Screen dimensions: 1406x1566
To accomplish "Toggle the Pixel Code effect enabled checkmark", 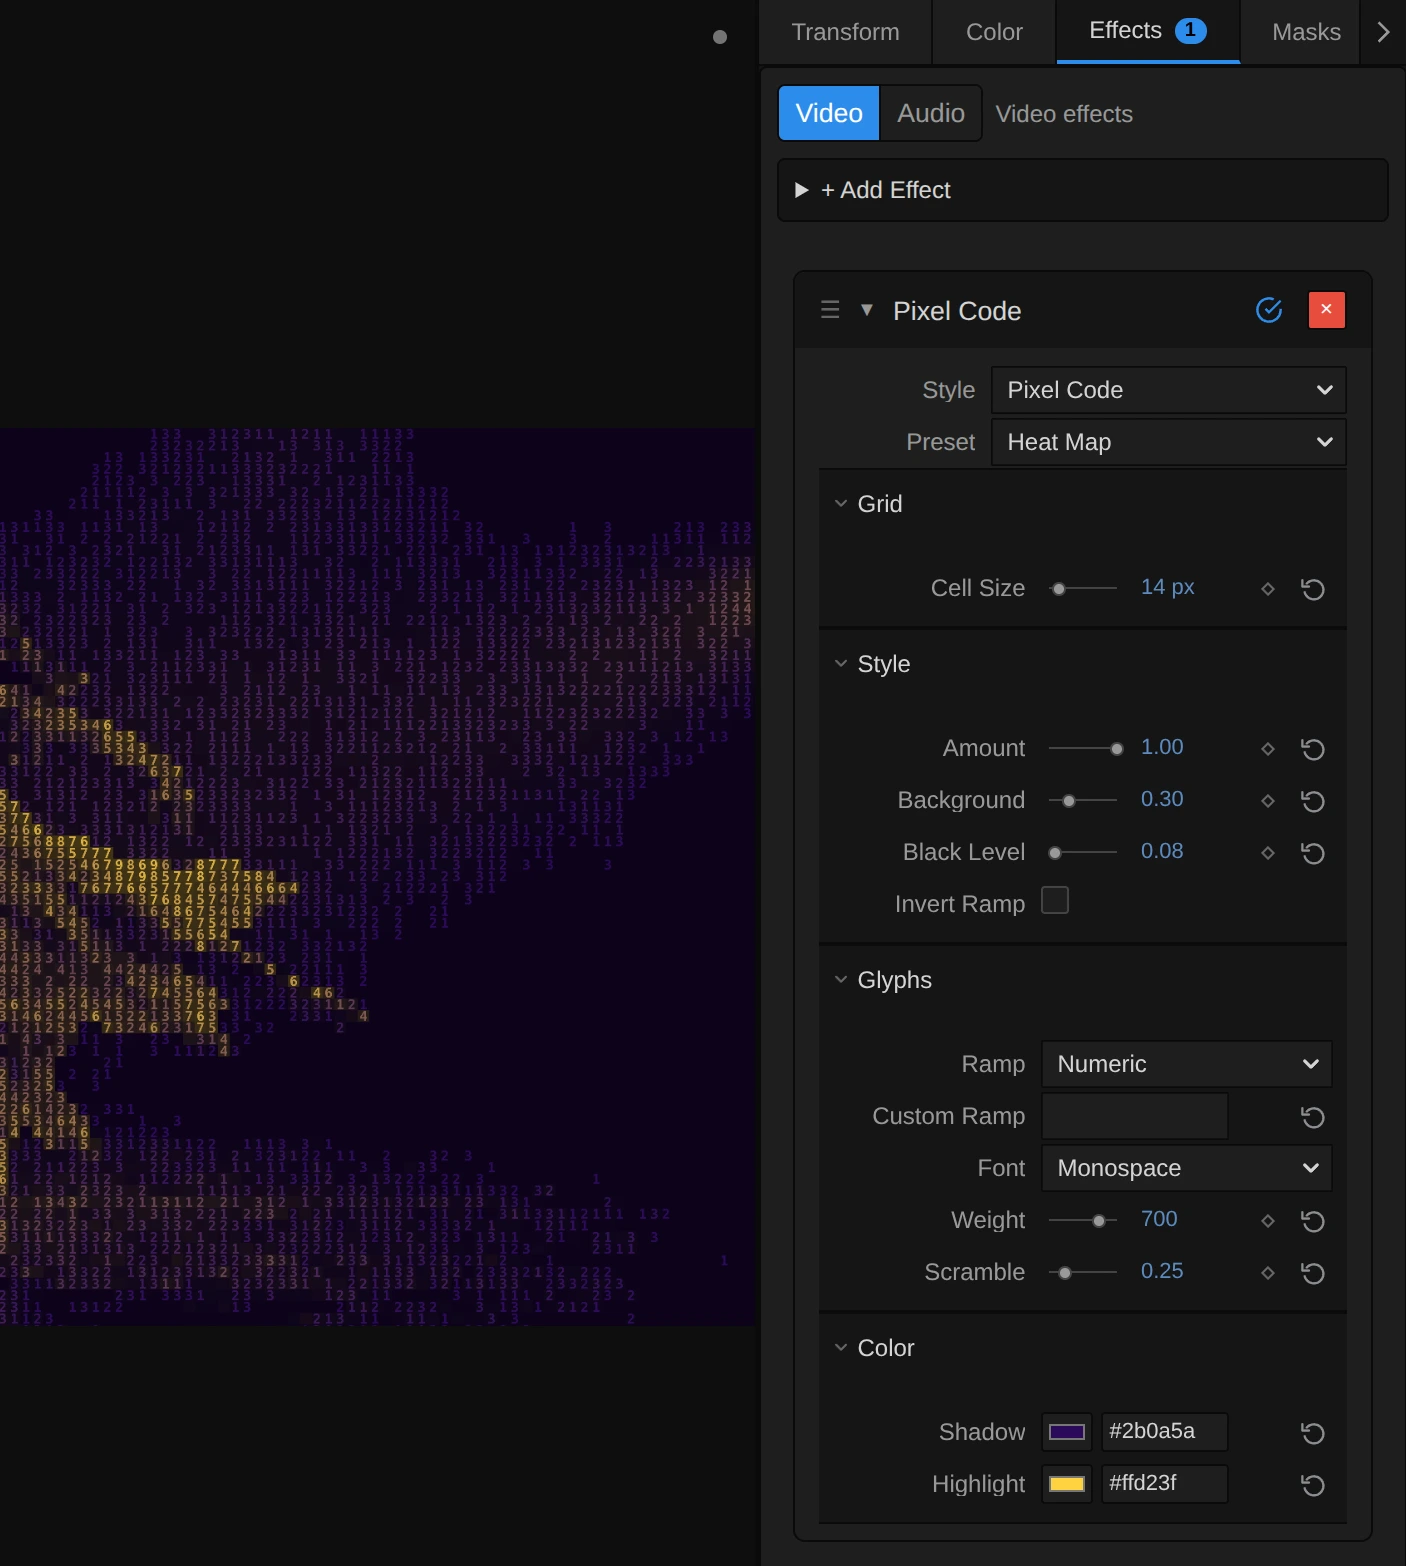I will click(1269, 310).
